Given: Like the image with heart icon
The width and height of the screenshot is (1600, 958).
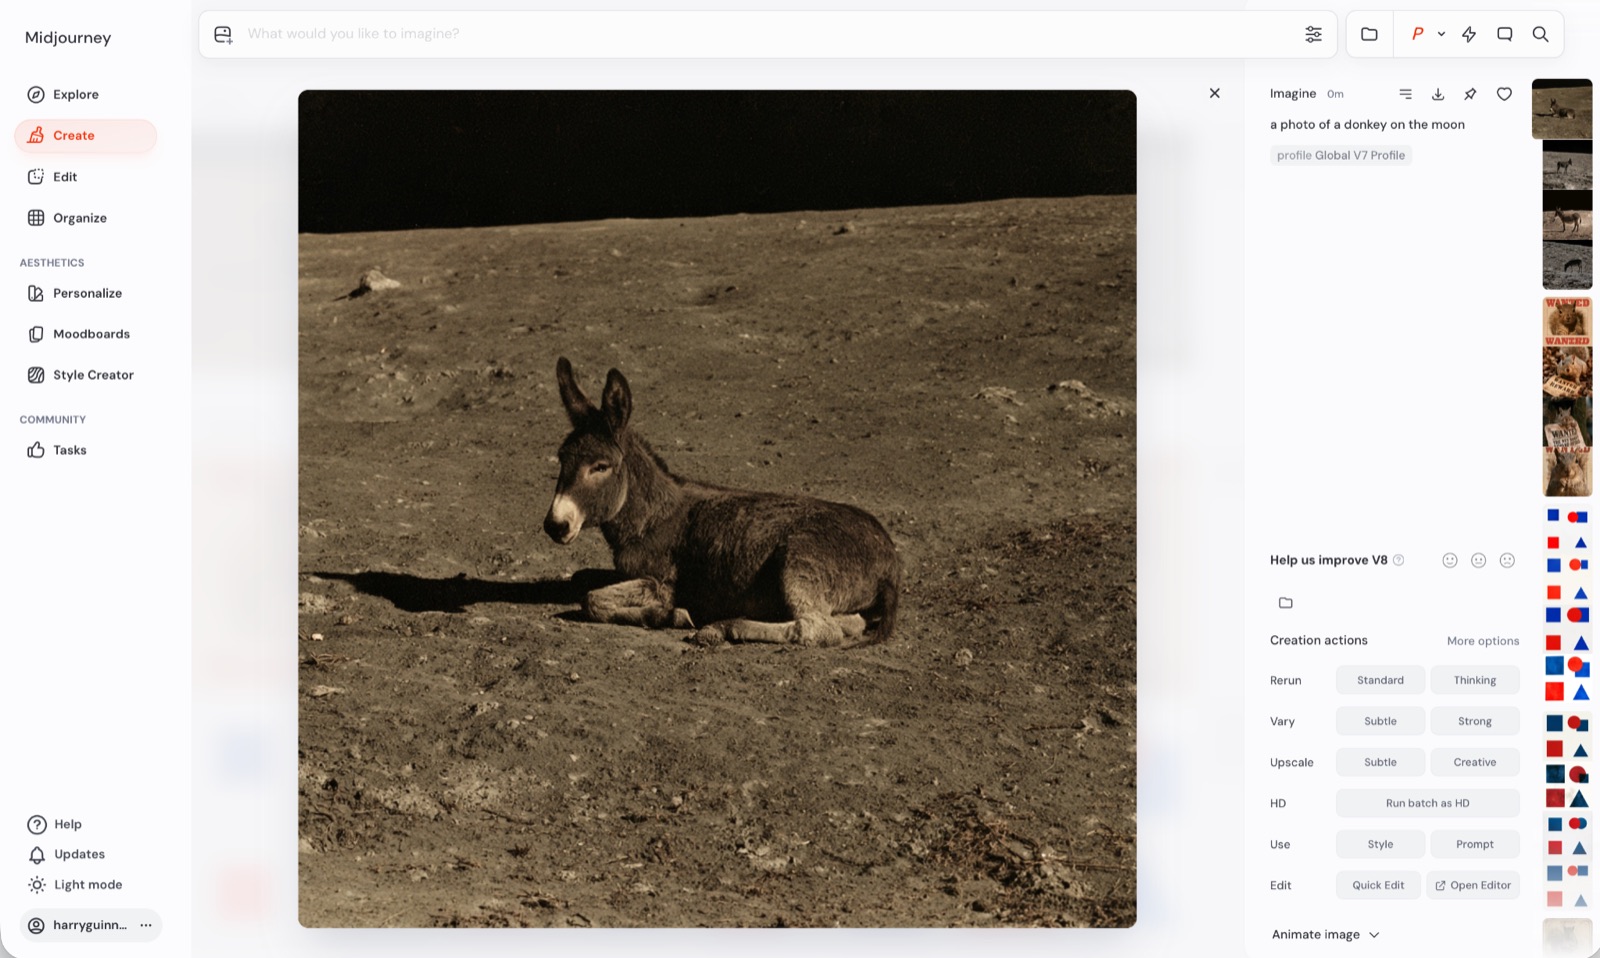Looking at the screenshot, I should tap(1504, 94).
